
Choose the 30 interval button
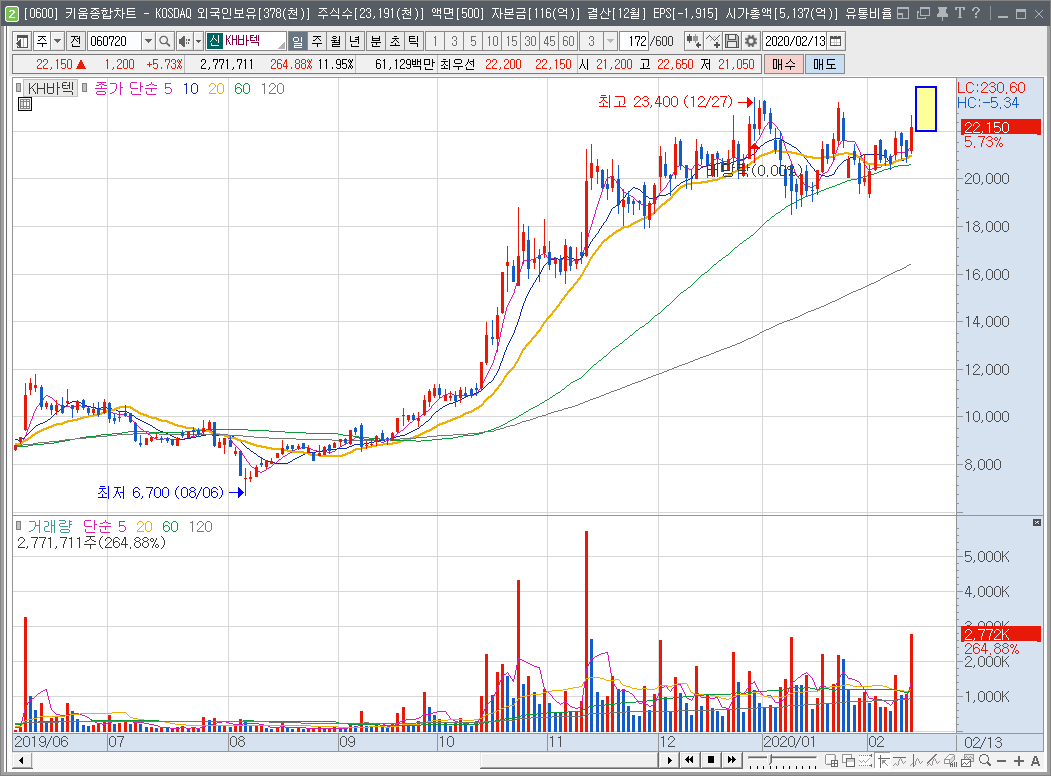coord(531,42)
